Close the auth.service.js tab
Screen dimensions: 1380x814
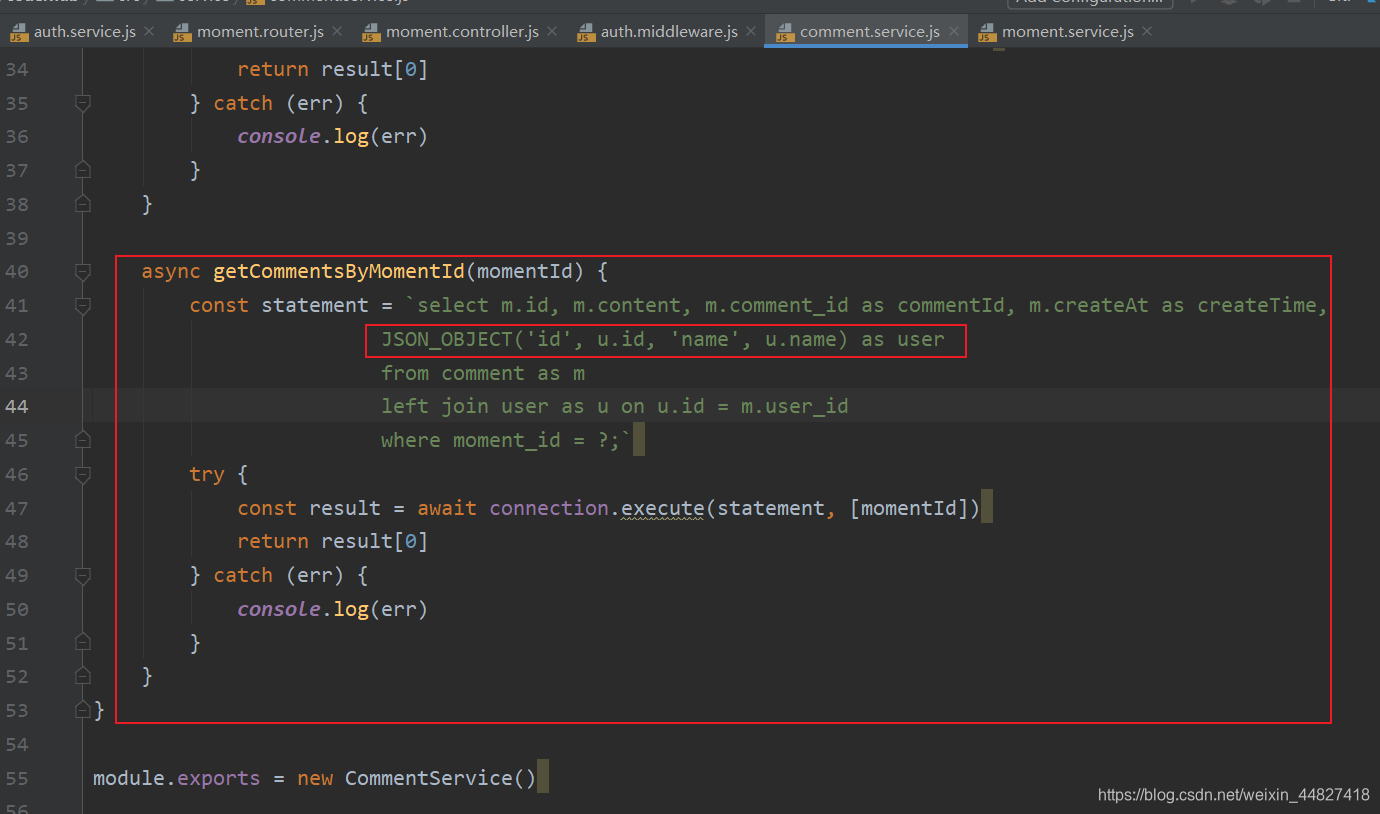149,32
